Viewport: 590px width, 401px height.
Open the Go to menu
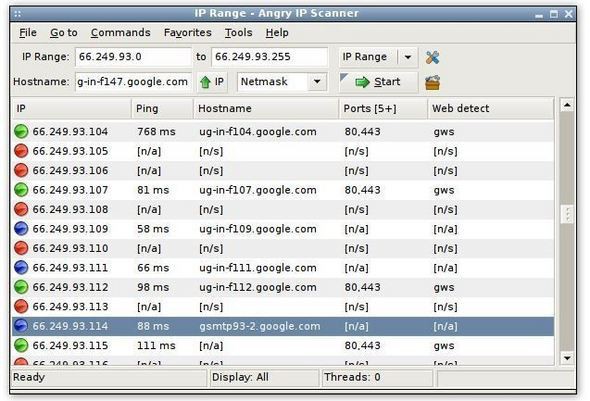pos(64,33)
